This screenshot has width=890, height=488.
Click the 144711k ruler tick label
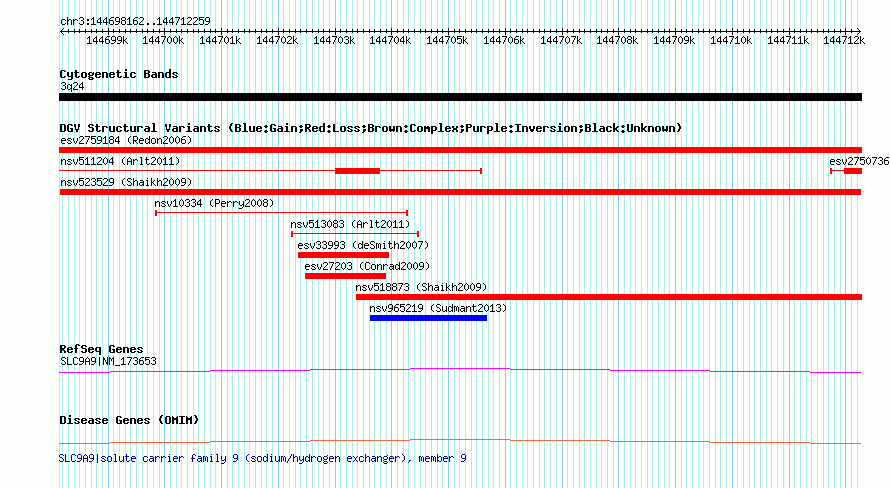(x=788, y=40)
